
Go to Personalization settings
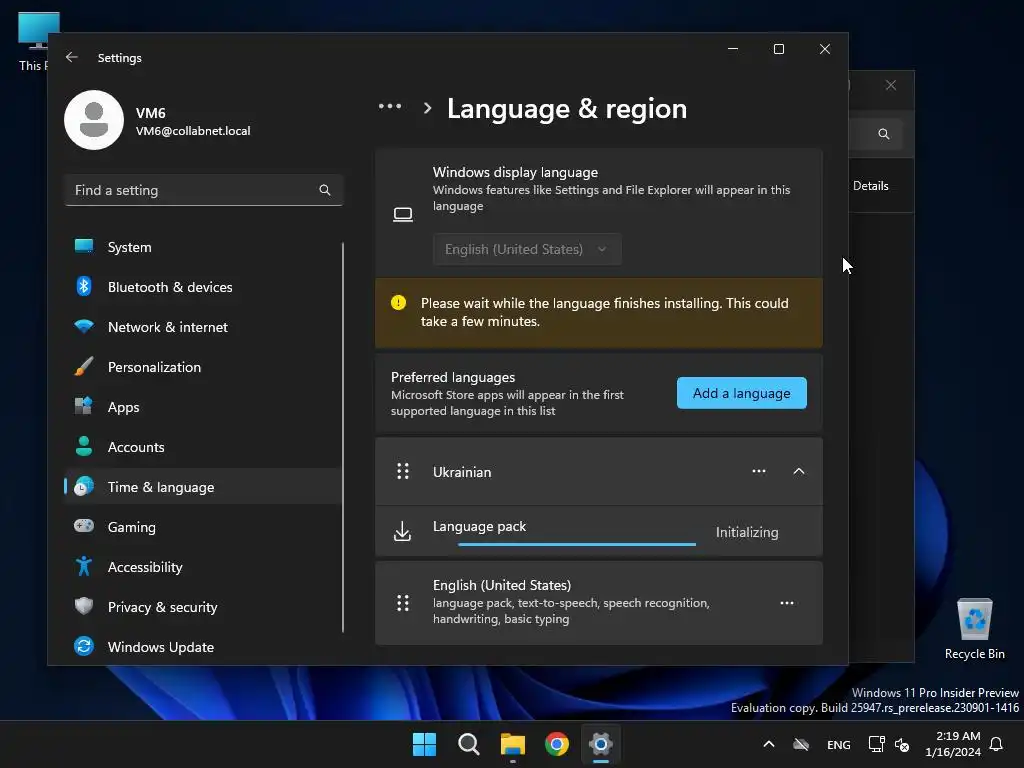tap(203, 367)
